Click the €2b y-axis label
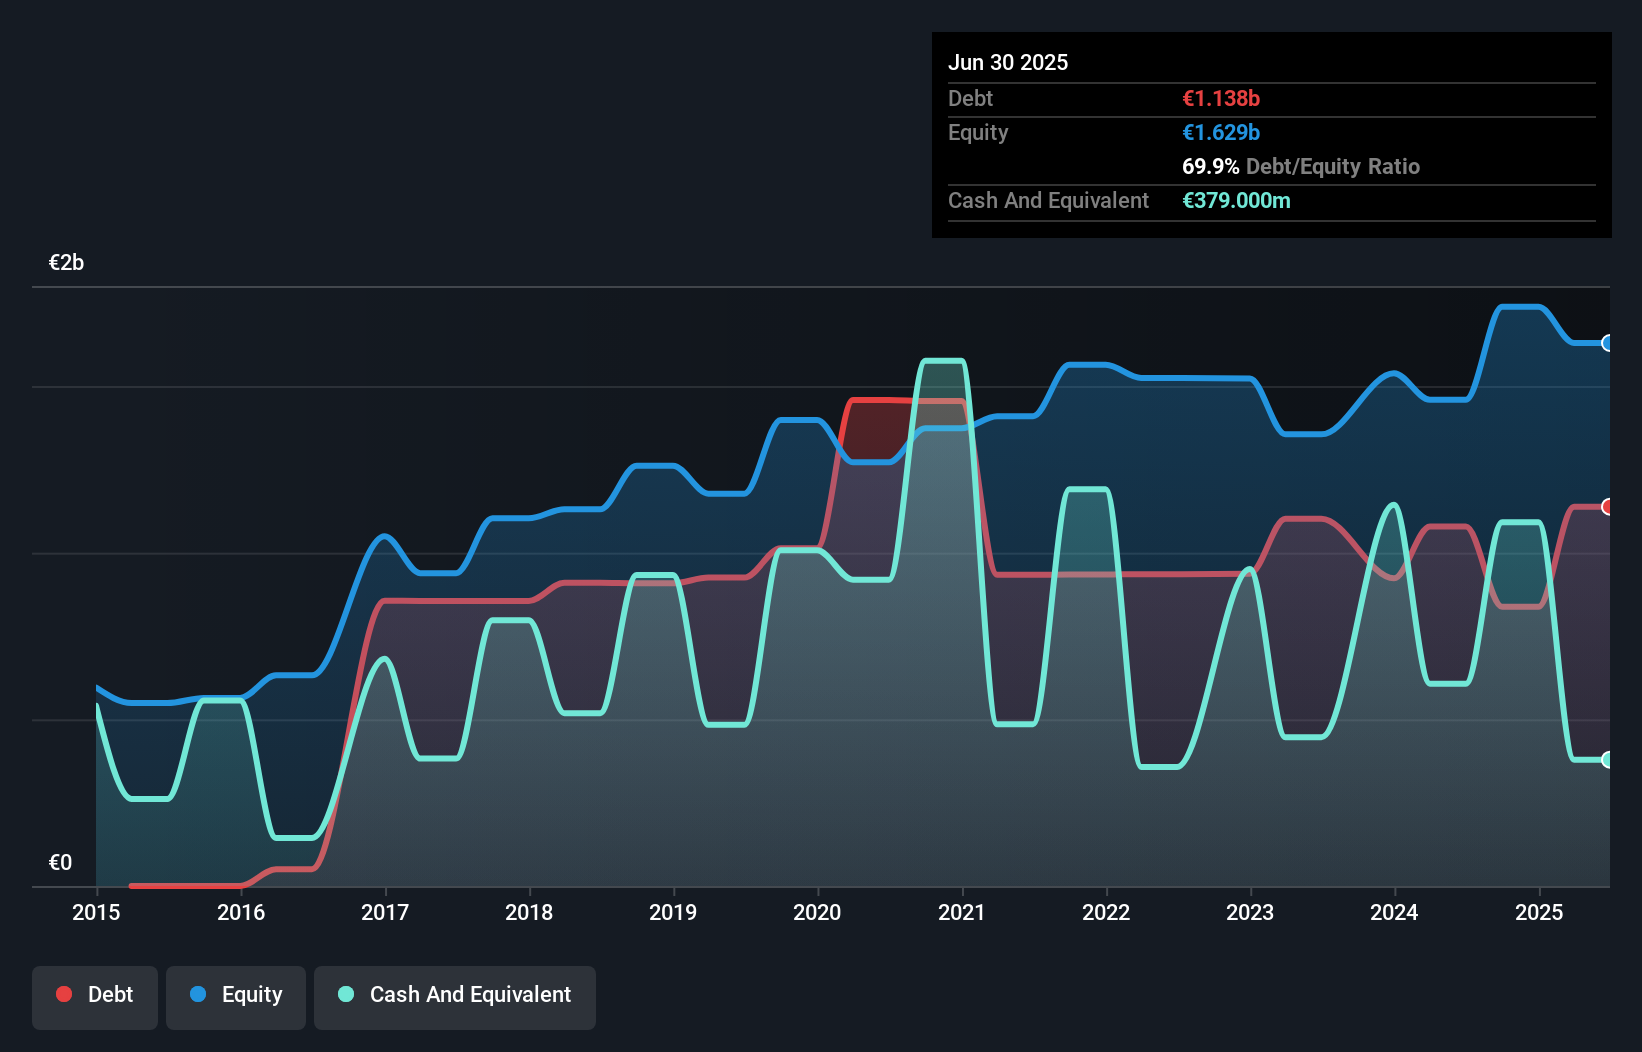This screenshot has height=1052, width=1642. 66,263
